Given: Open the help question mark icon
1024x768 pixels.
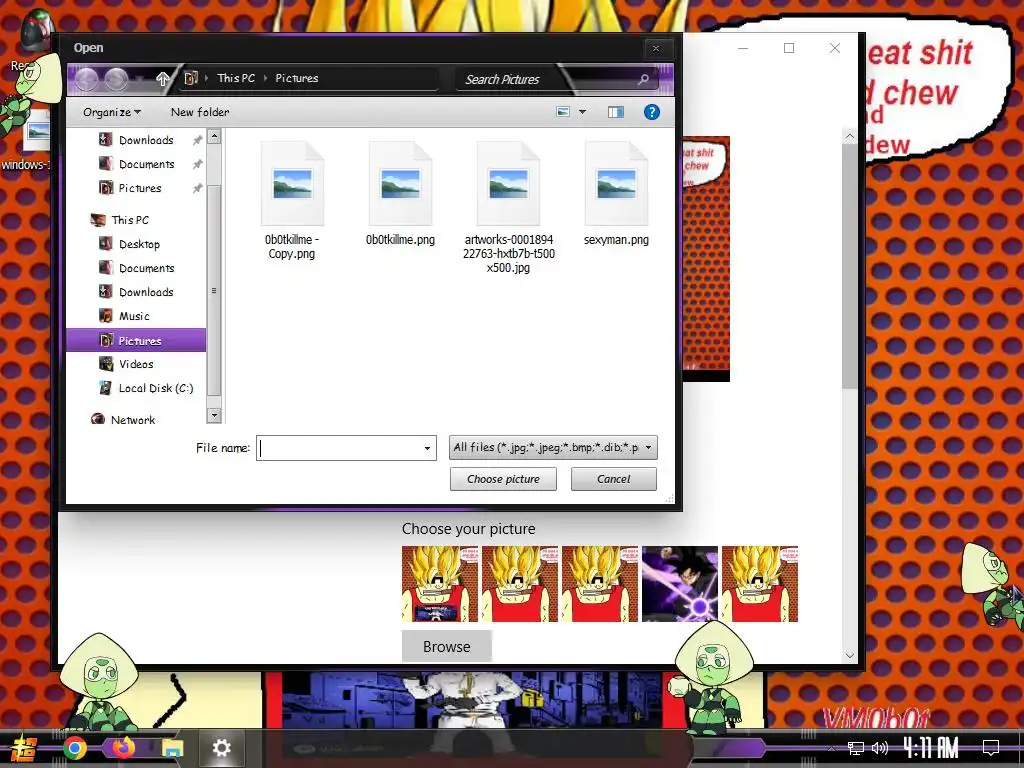Looking at the screenshot, I should [x=651, y=112].
